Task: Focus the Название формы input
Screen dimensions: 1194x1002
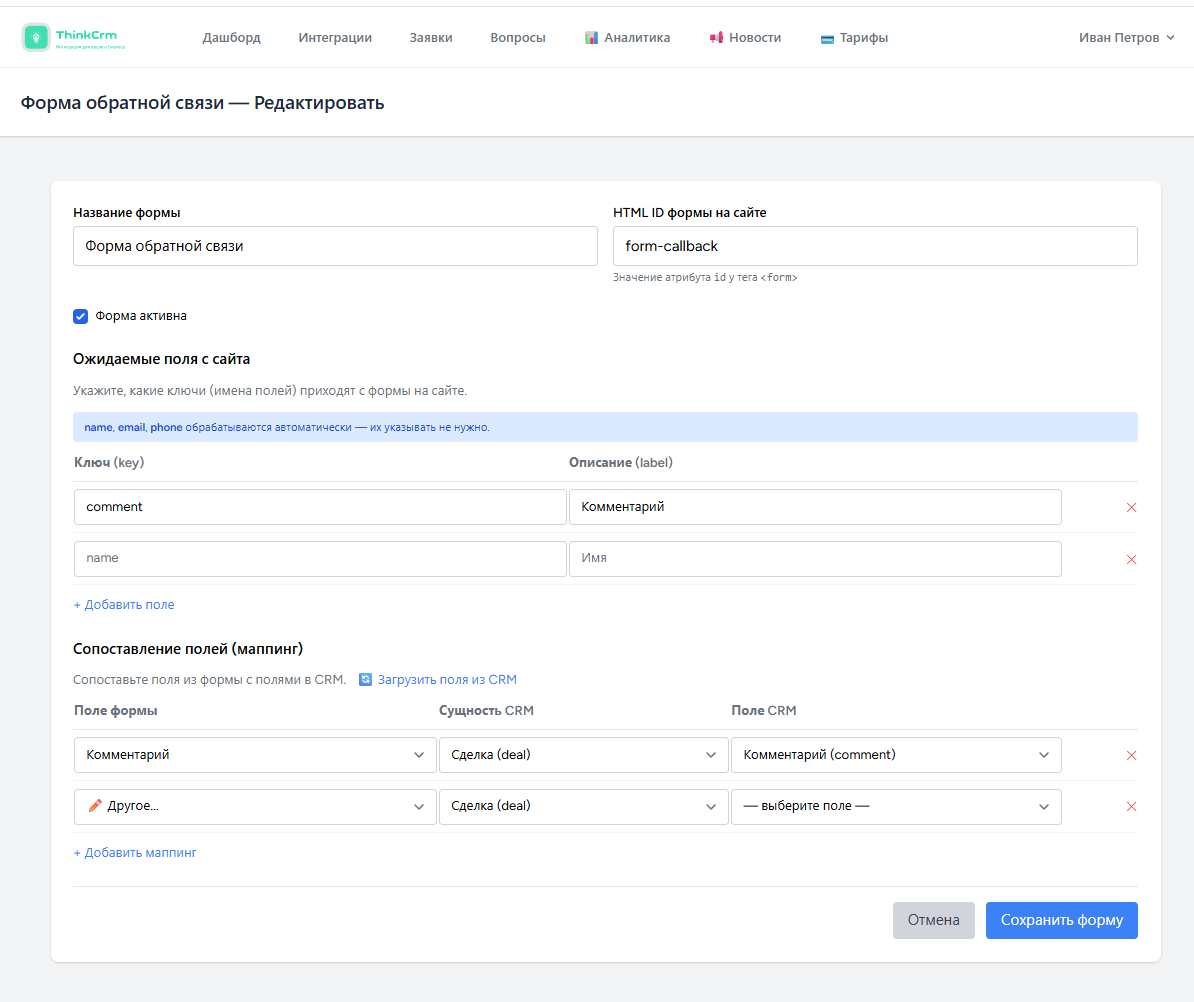Action: [335, 246]
